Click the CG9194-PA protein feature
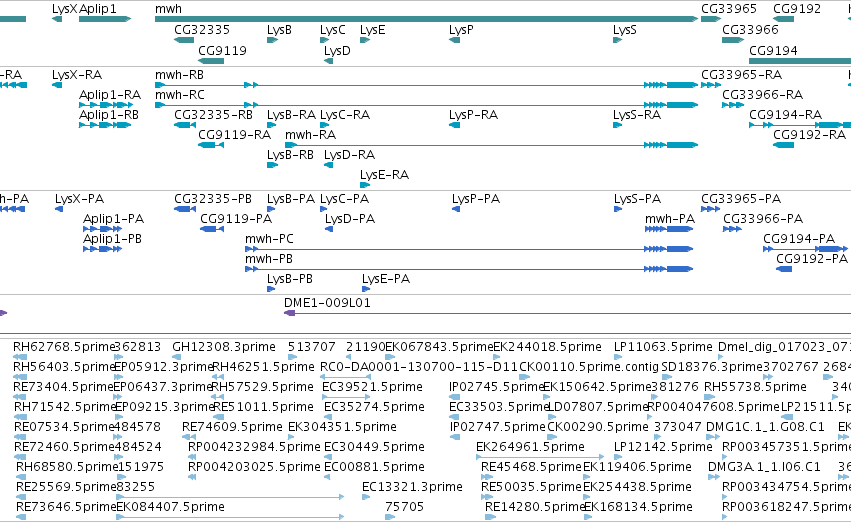The width and height of the screenshot is (851, 522). pyautogui.click(x=805, y=249)
